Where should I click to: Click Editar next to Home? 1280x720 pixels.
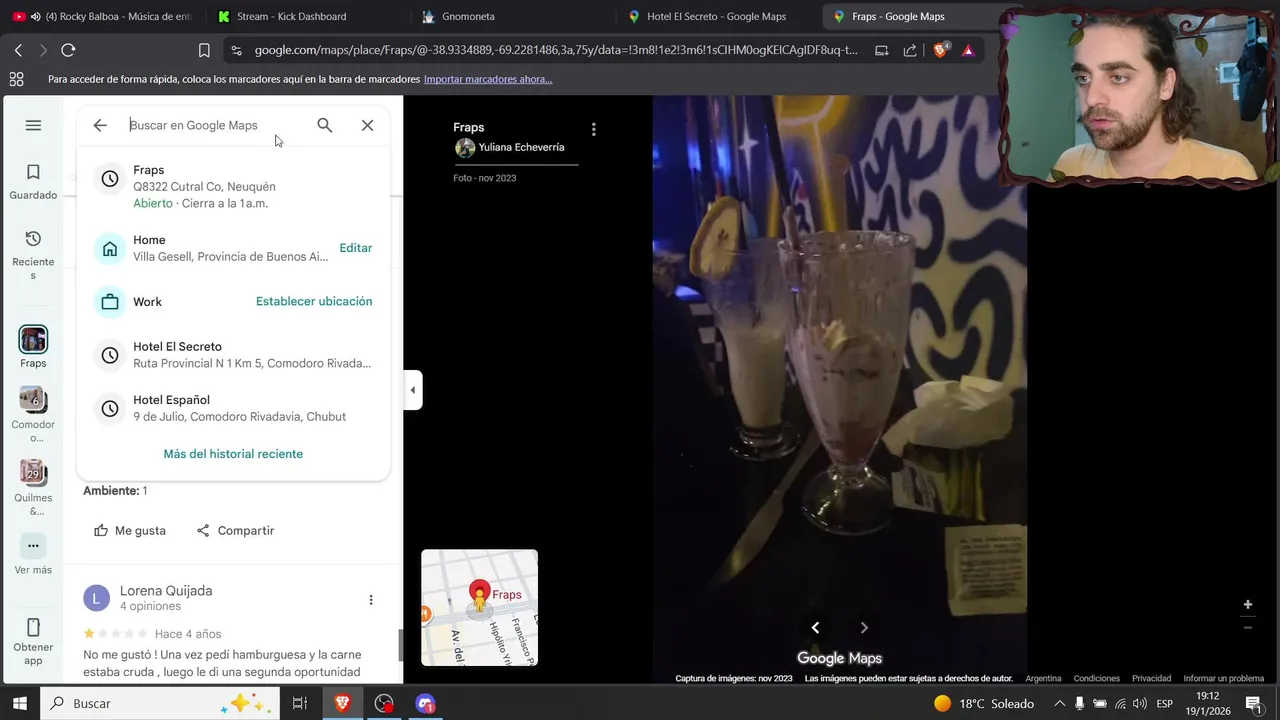tap(355, 248)
